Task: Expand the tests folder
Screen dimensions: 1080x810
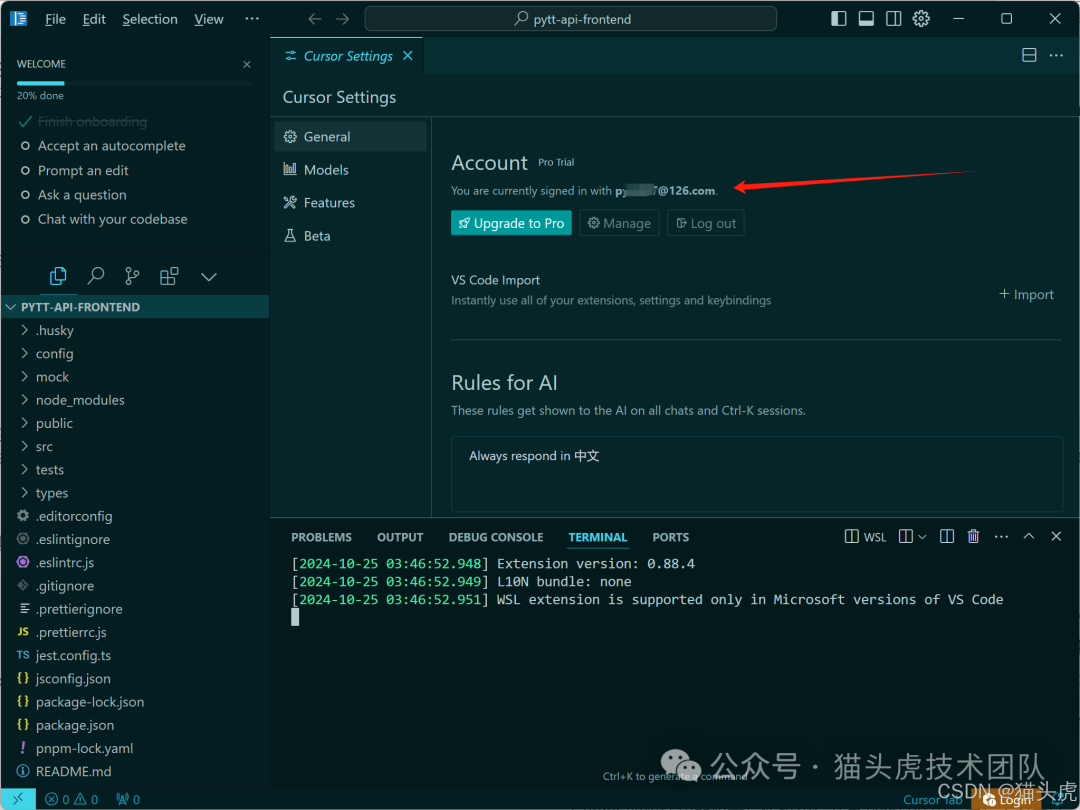Action: tap(135, 470)
